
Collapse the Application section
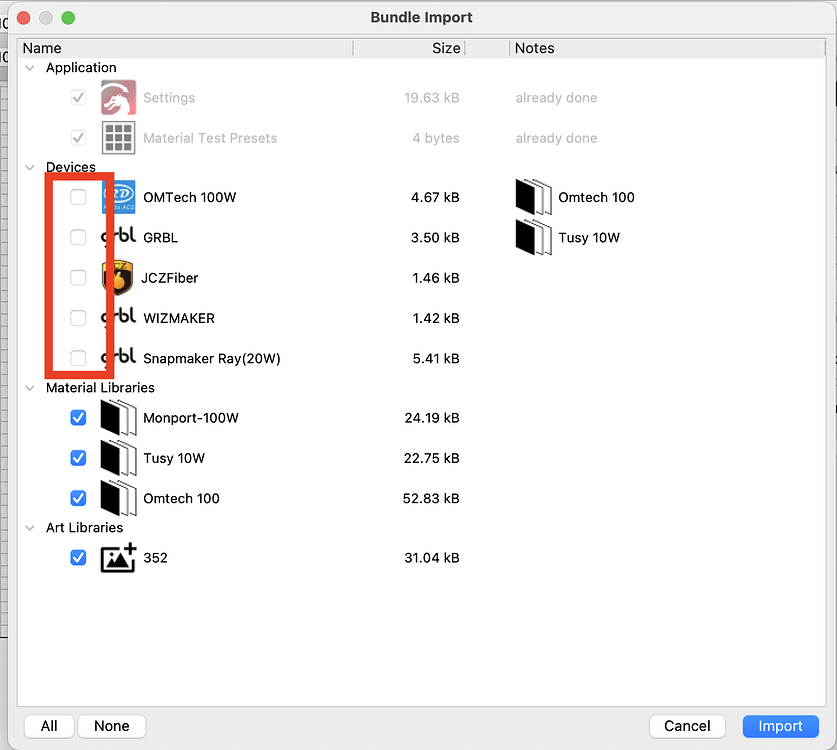30,68
